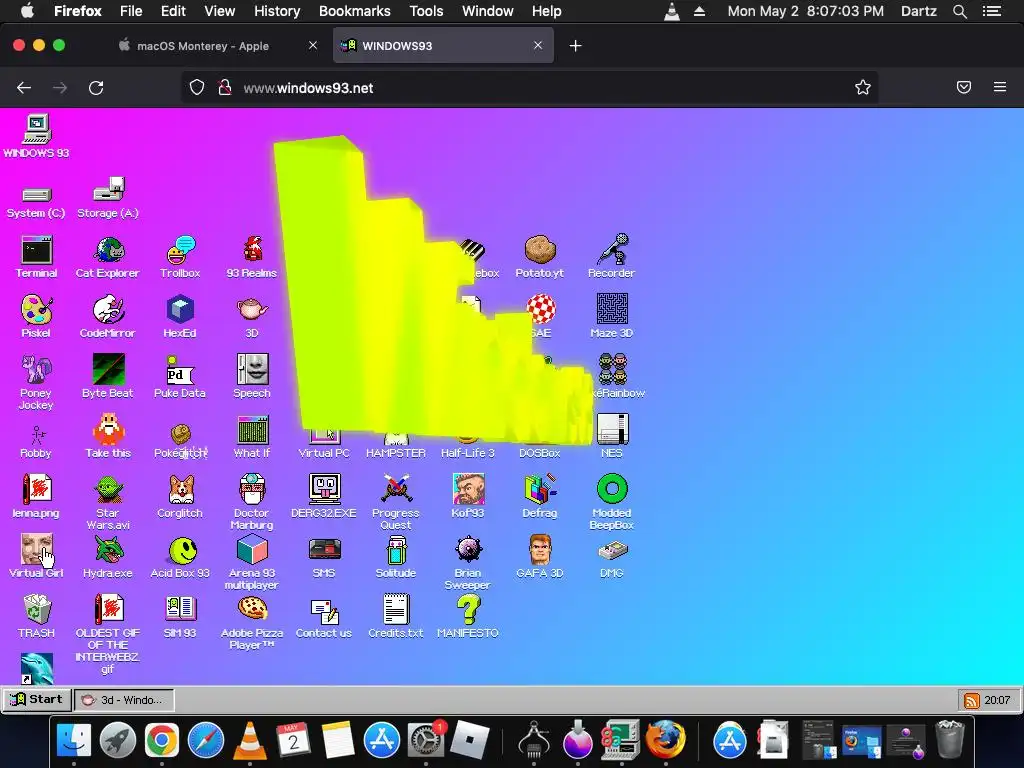Screen dimensions: 1024x768
Task: Click the windows93.net address bar
Action: (529, 88)
